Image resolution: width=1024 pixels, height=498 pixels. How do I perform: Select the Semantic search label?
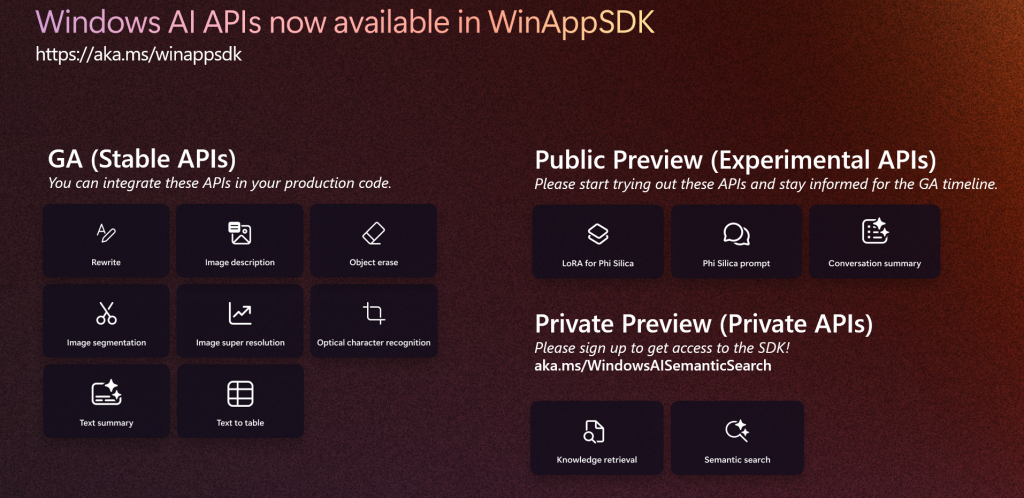coord(737,459)
